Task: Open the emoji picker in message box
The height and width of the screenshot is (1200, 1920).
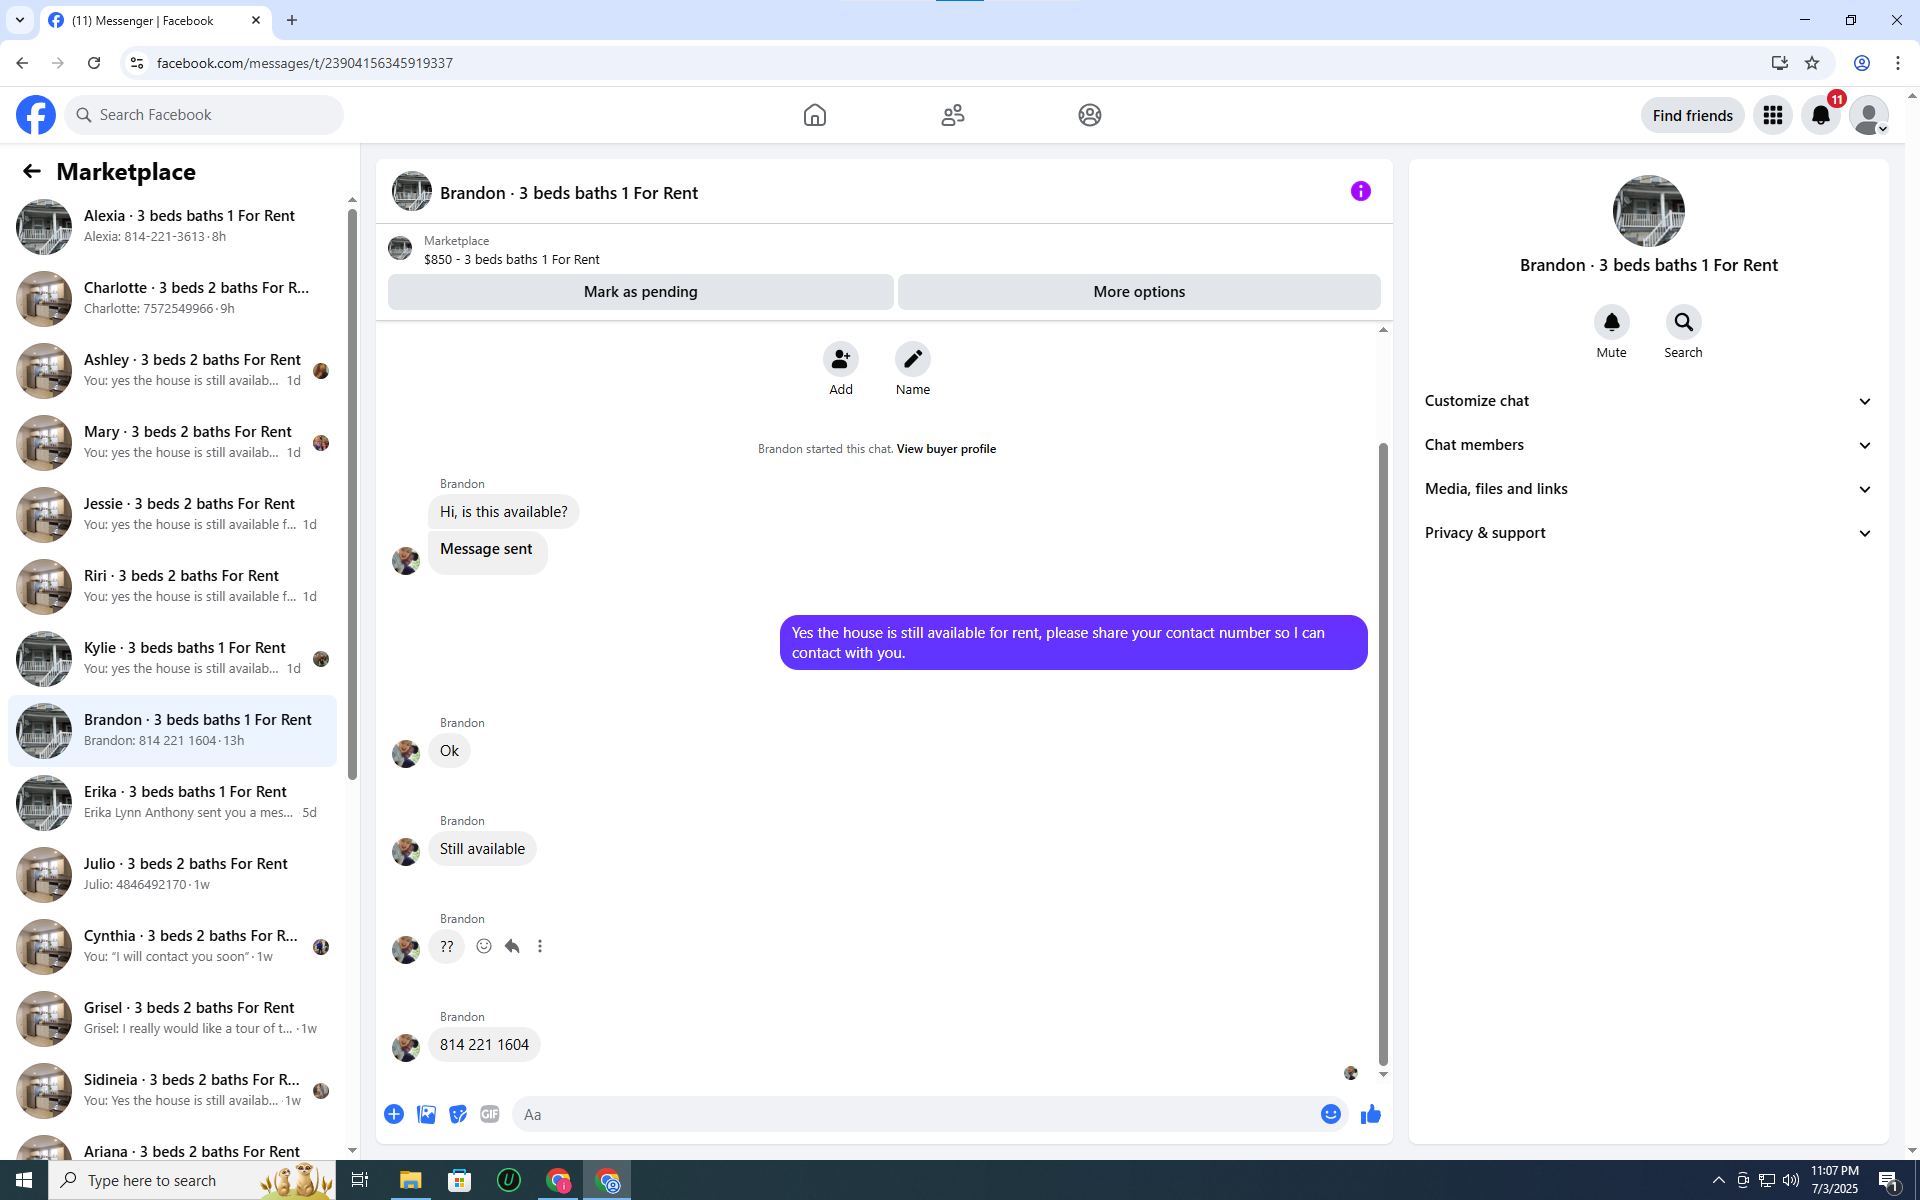Action: coord(1330,1114)
